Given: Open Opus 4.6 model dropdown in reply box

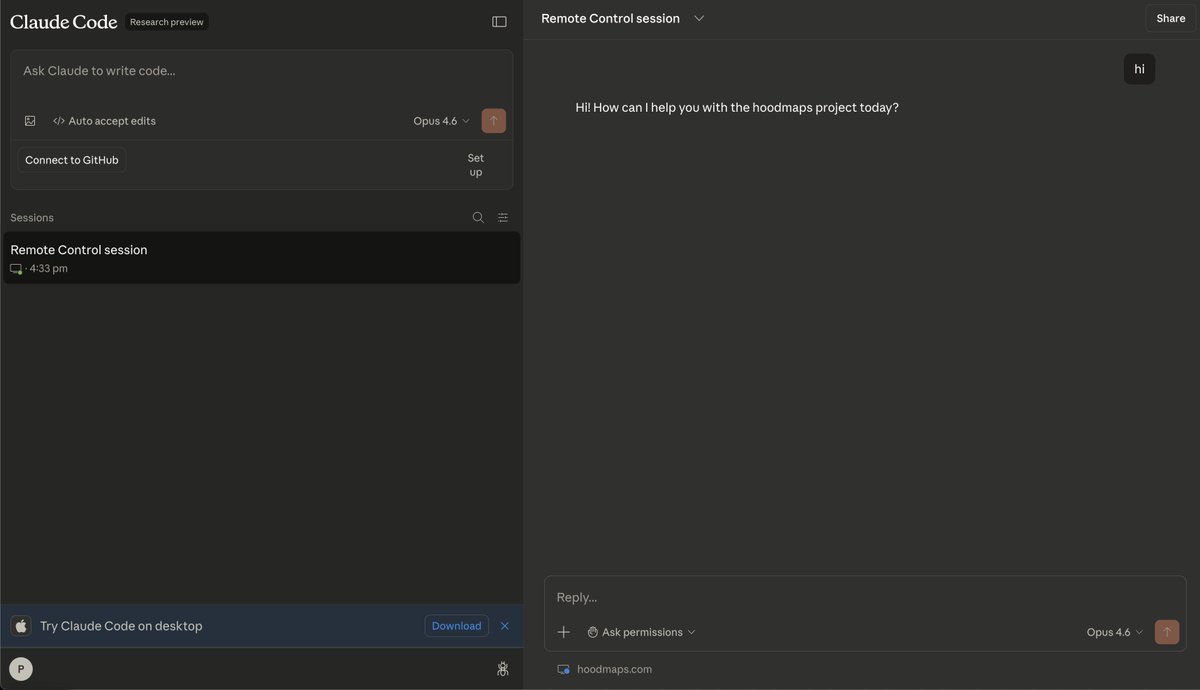Looking at the screenshot, I should click(1114, 632).
